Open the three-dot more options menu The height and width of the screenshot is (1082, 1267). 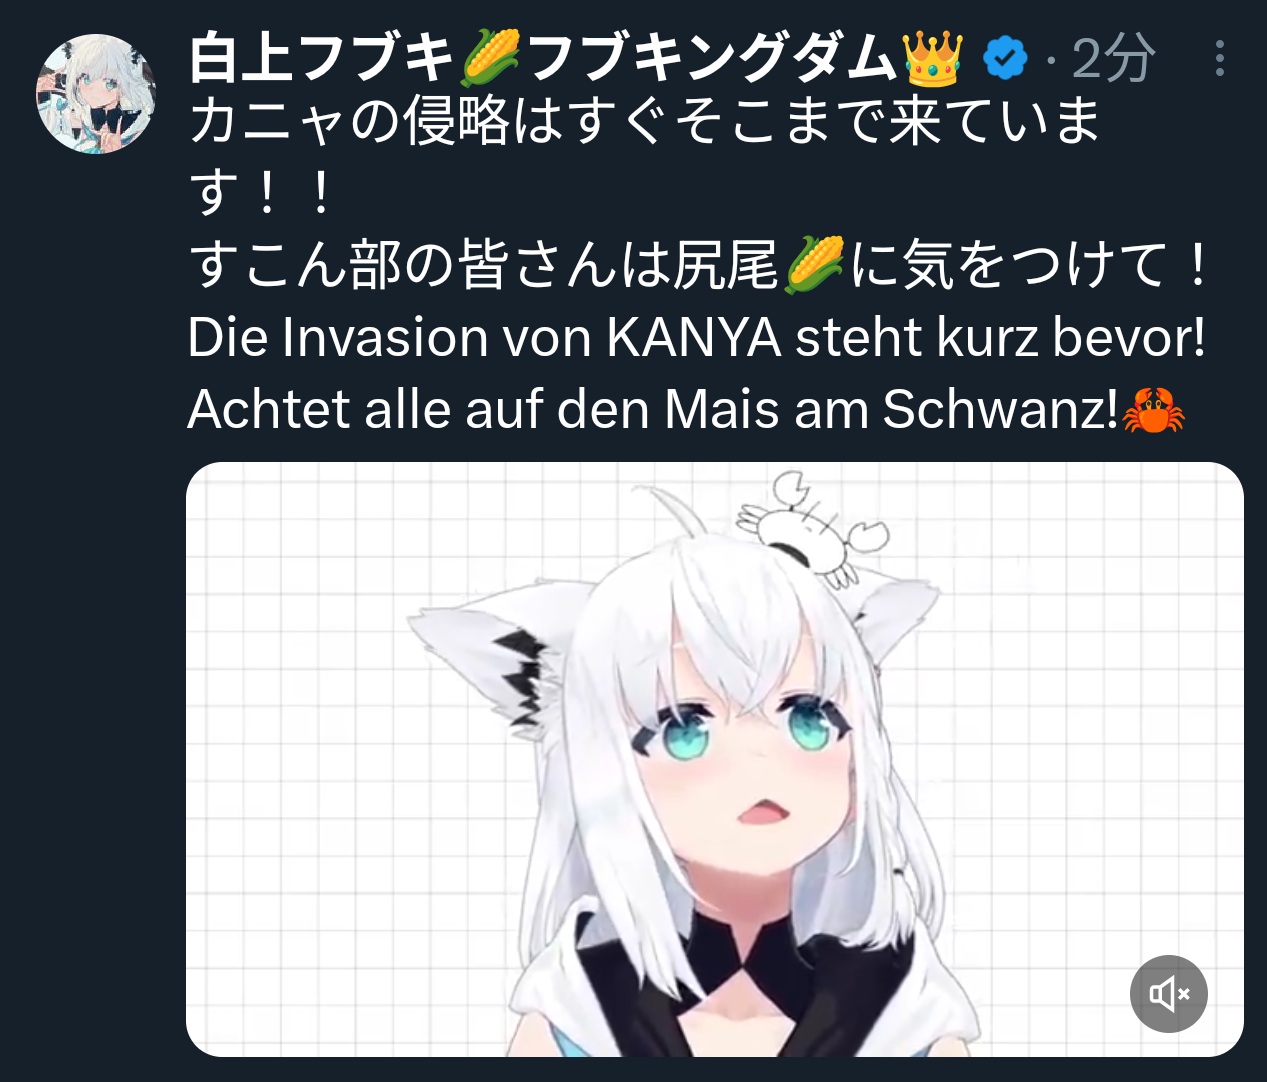[x=1219, y=59]
